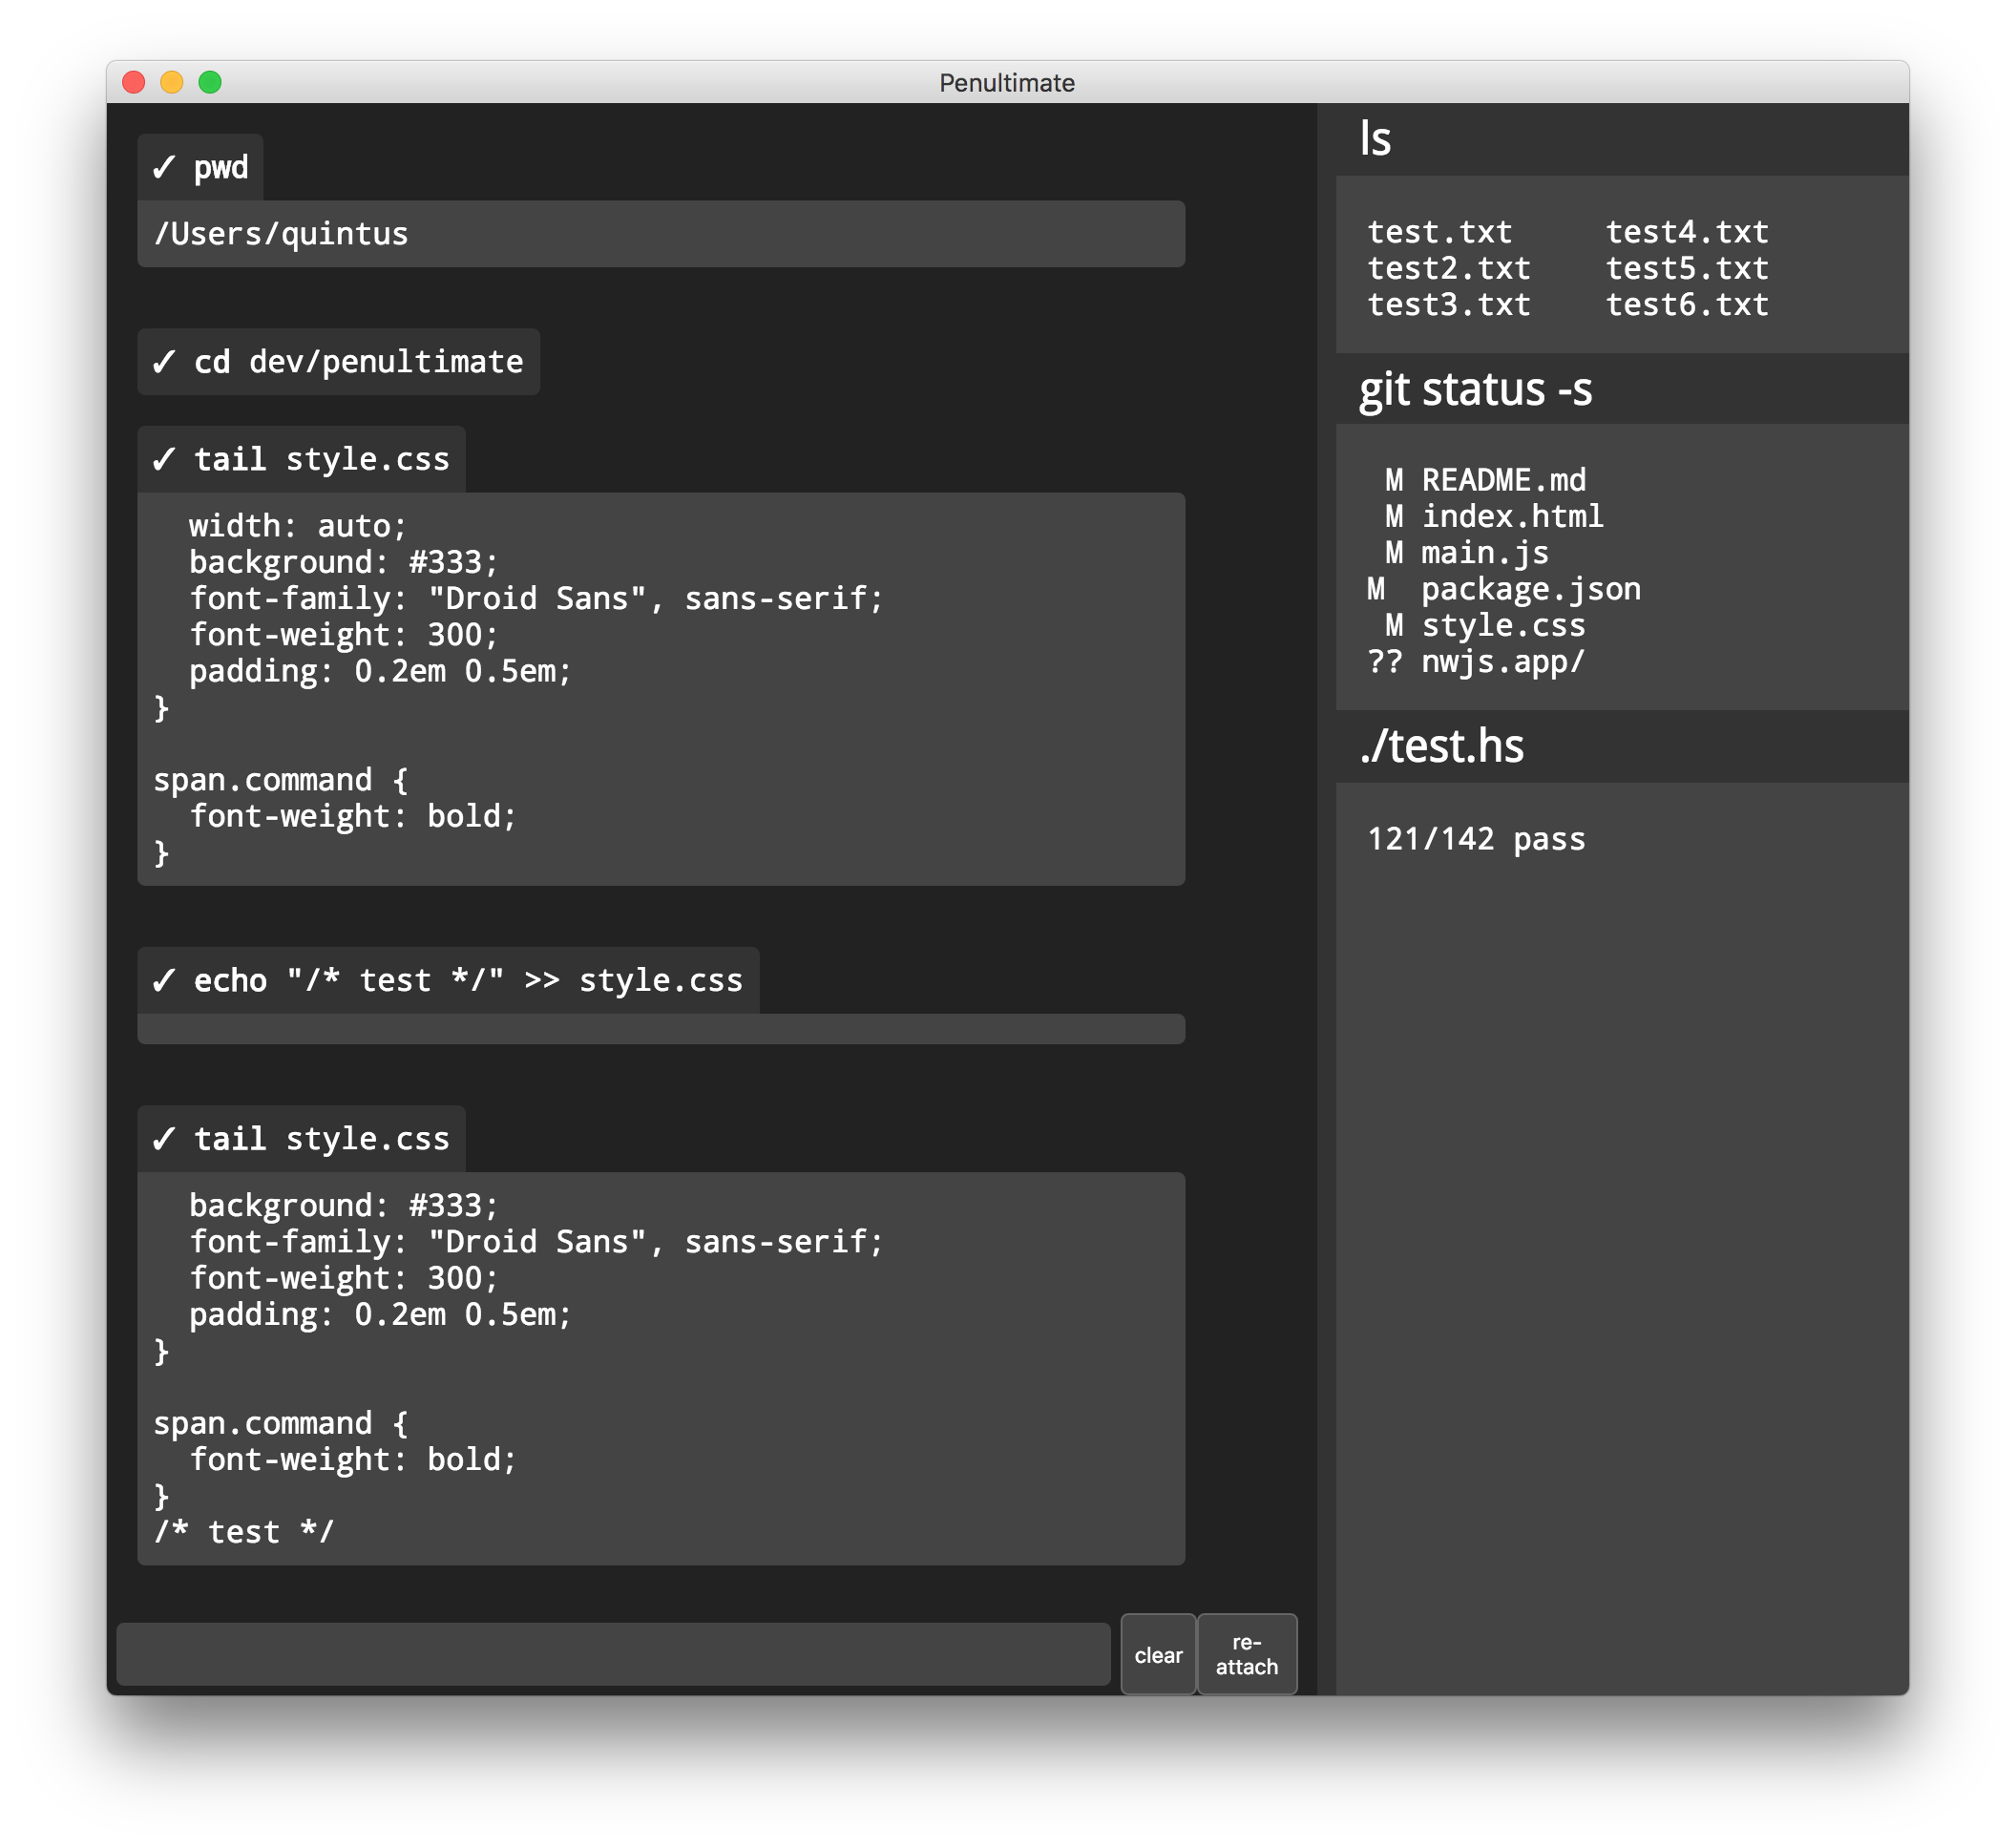The height and width of the screenshot is (1848, 2016).
Task: Focus the command input field
Action: tap(612, 1654)
